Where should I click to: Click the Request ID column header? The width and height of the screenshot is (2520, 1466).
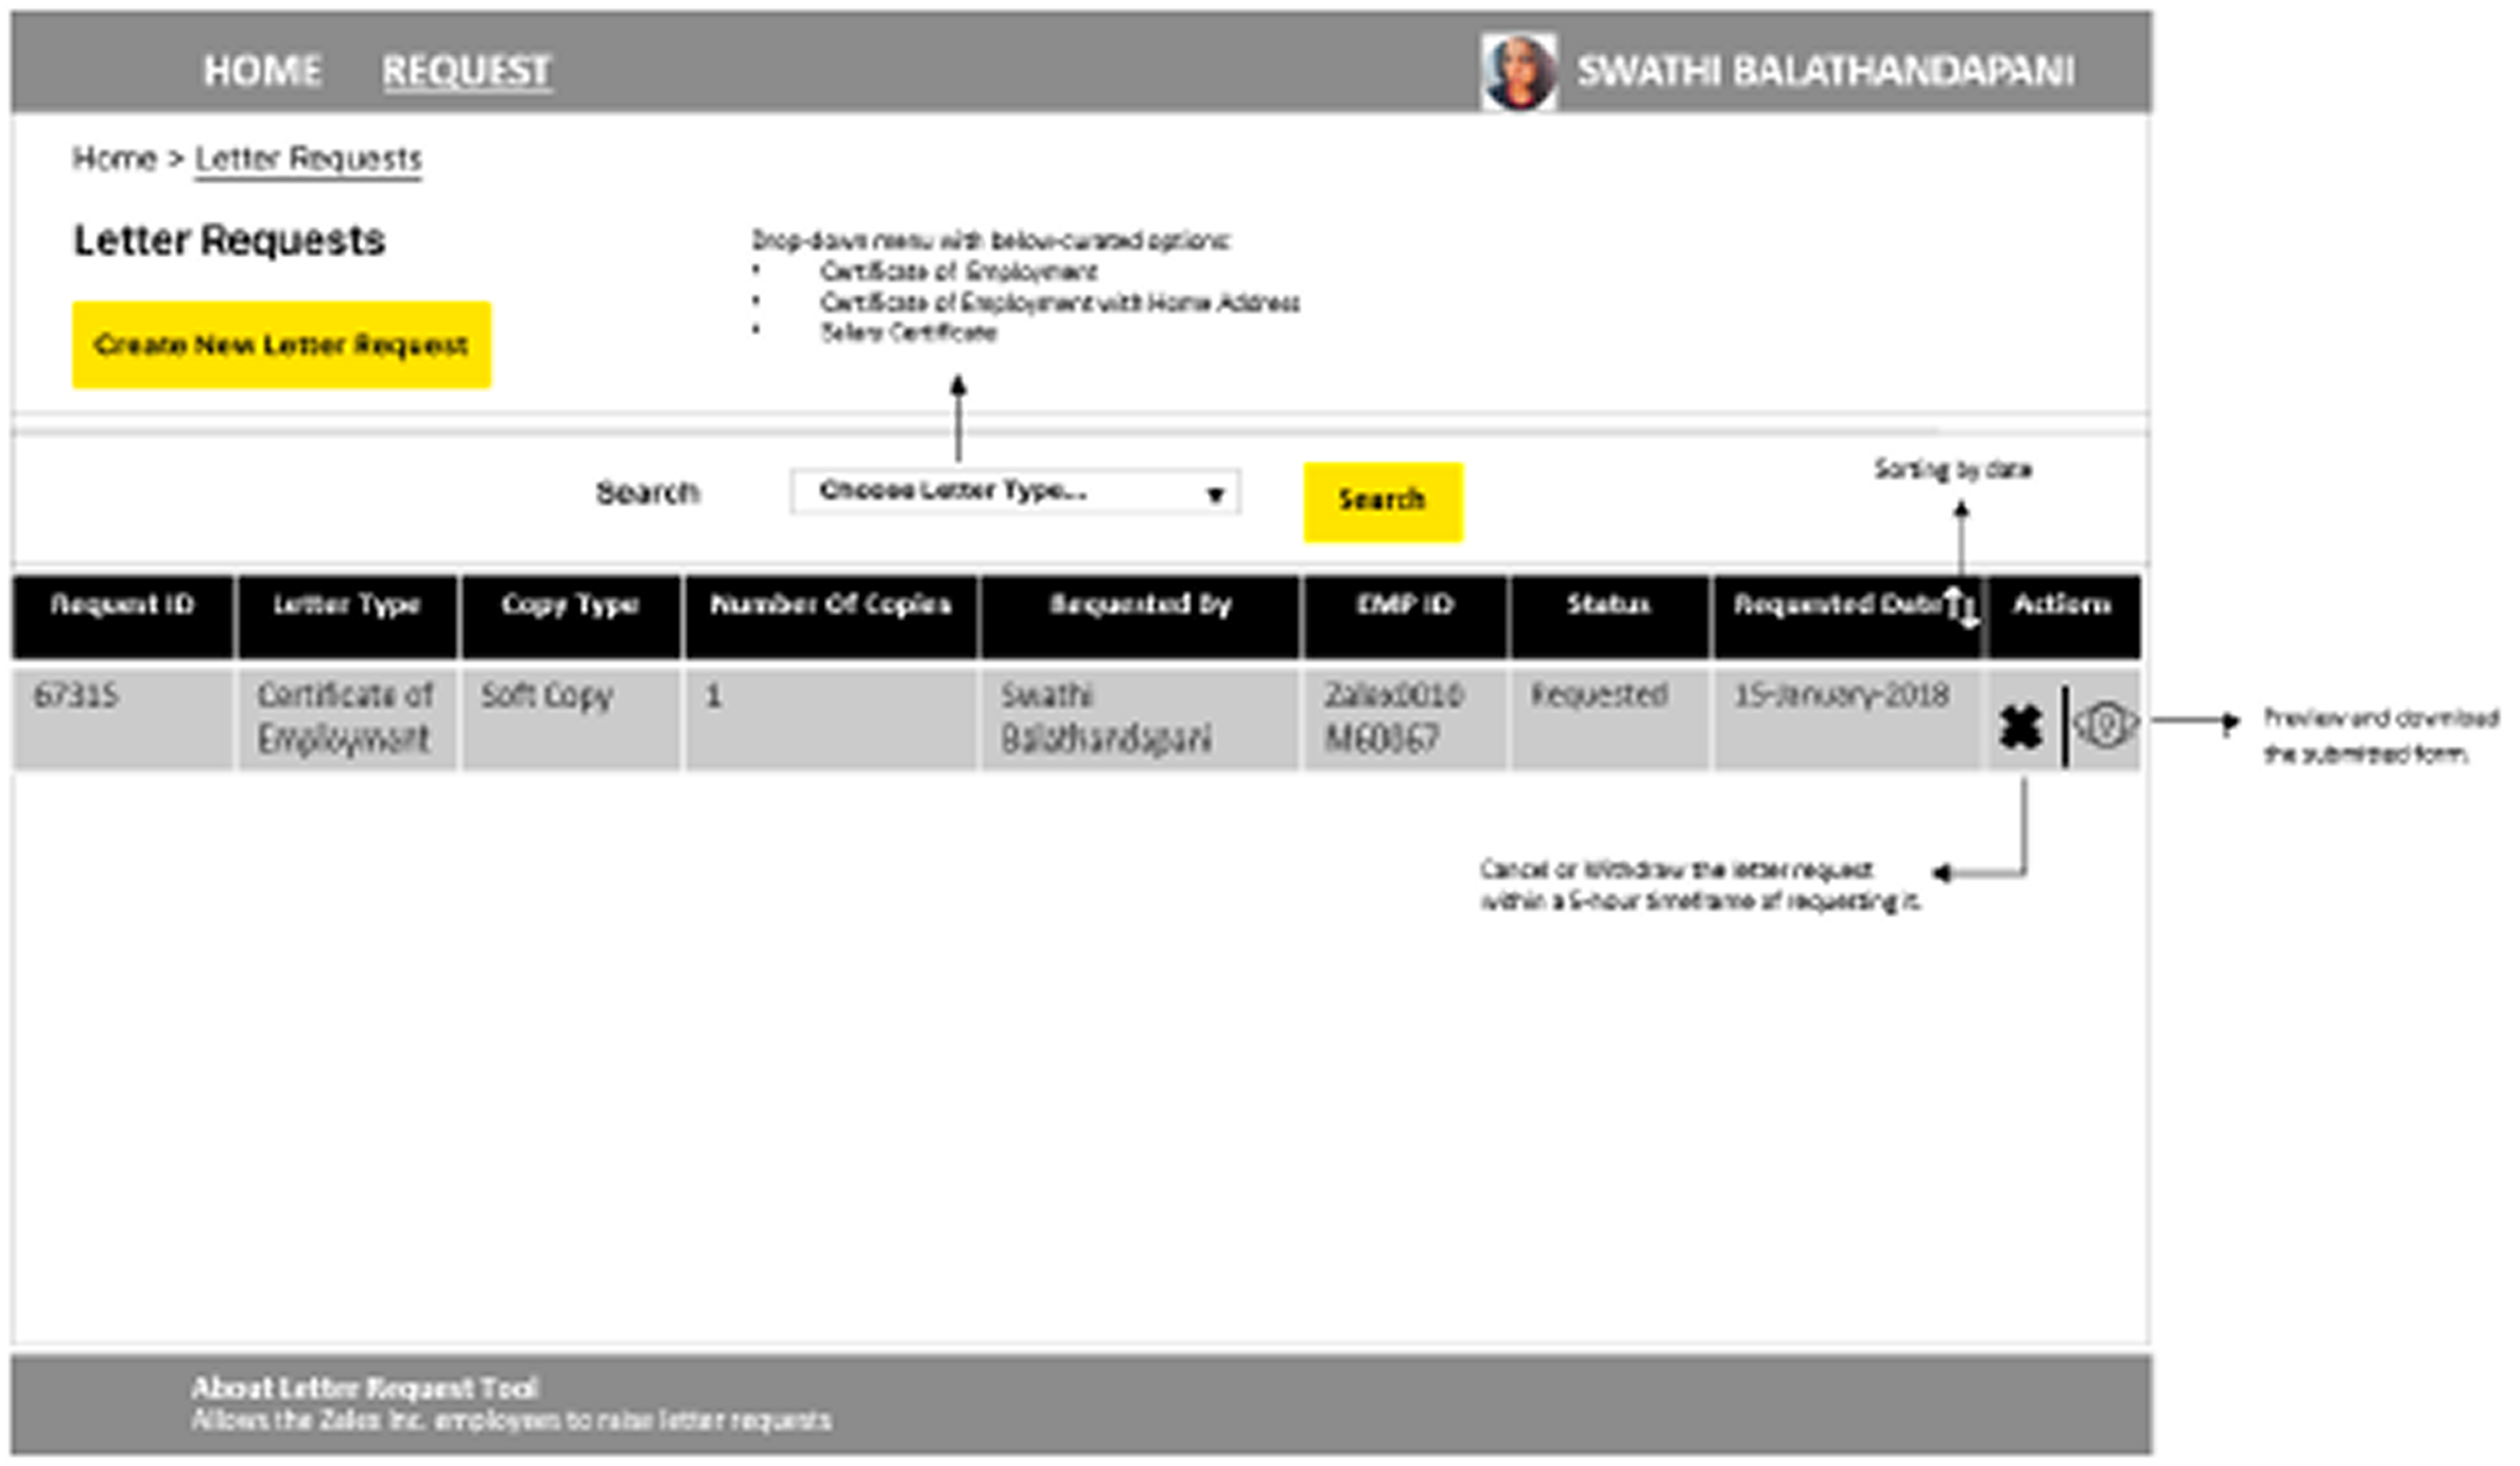coord(123,616)
